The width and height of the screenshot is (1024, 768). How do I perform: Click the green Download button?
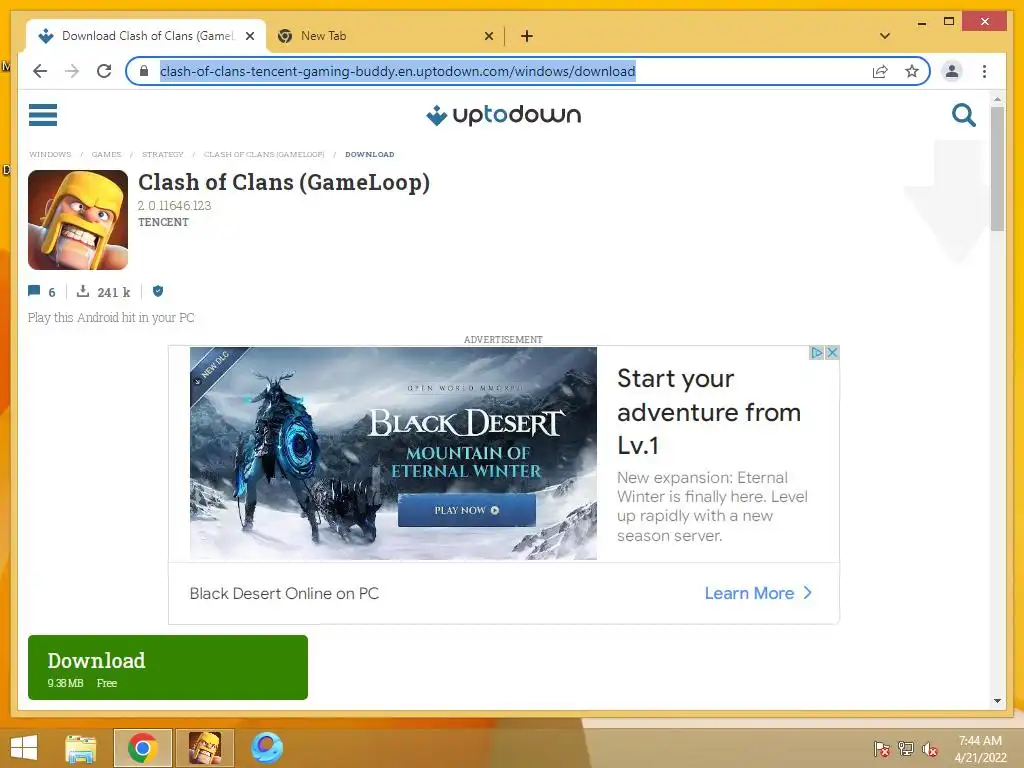pos(168,667)
